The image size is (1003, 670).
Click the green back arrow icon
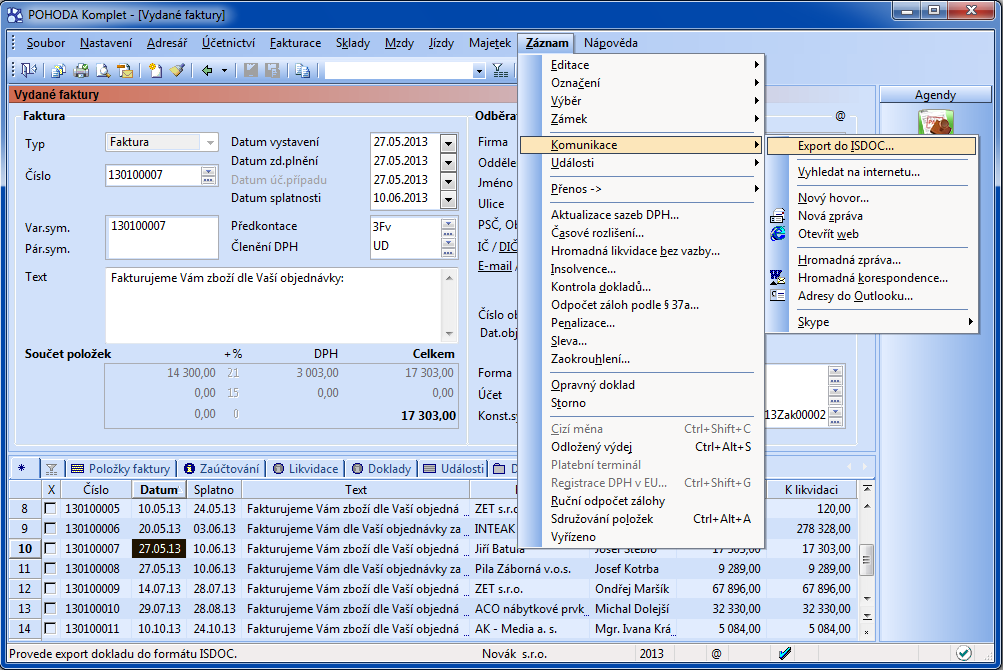coord(207,70)
